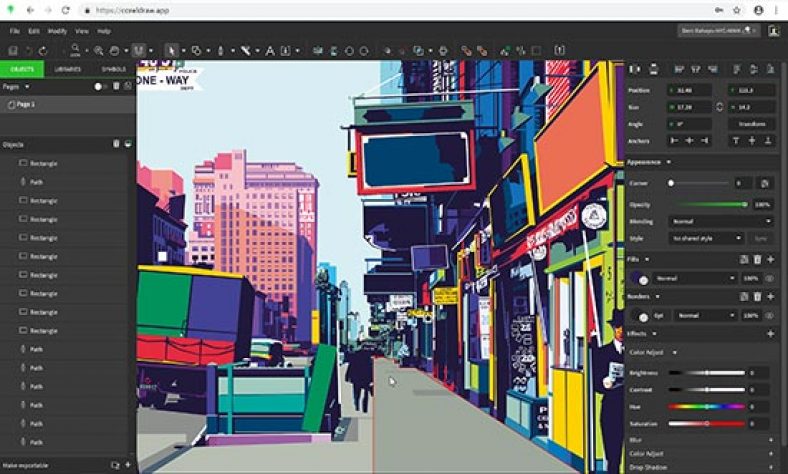Select the Pen drawing tool
Image resolution: width=788 pixels, height=474 pixels.
coord(221,49)
